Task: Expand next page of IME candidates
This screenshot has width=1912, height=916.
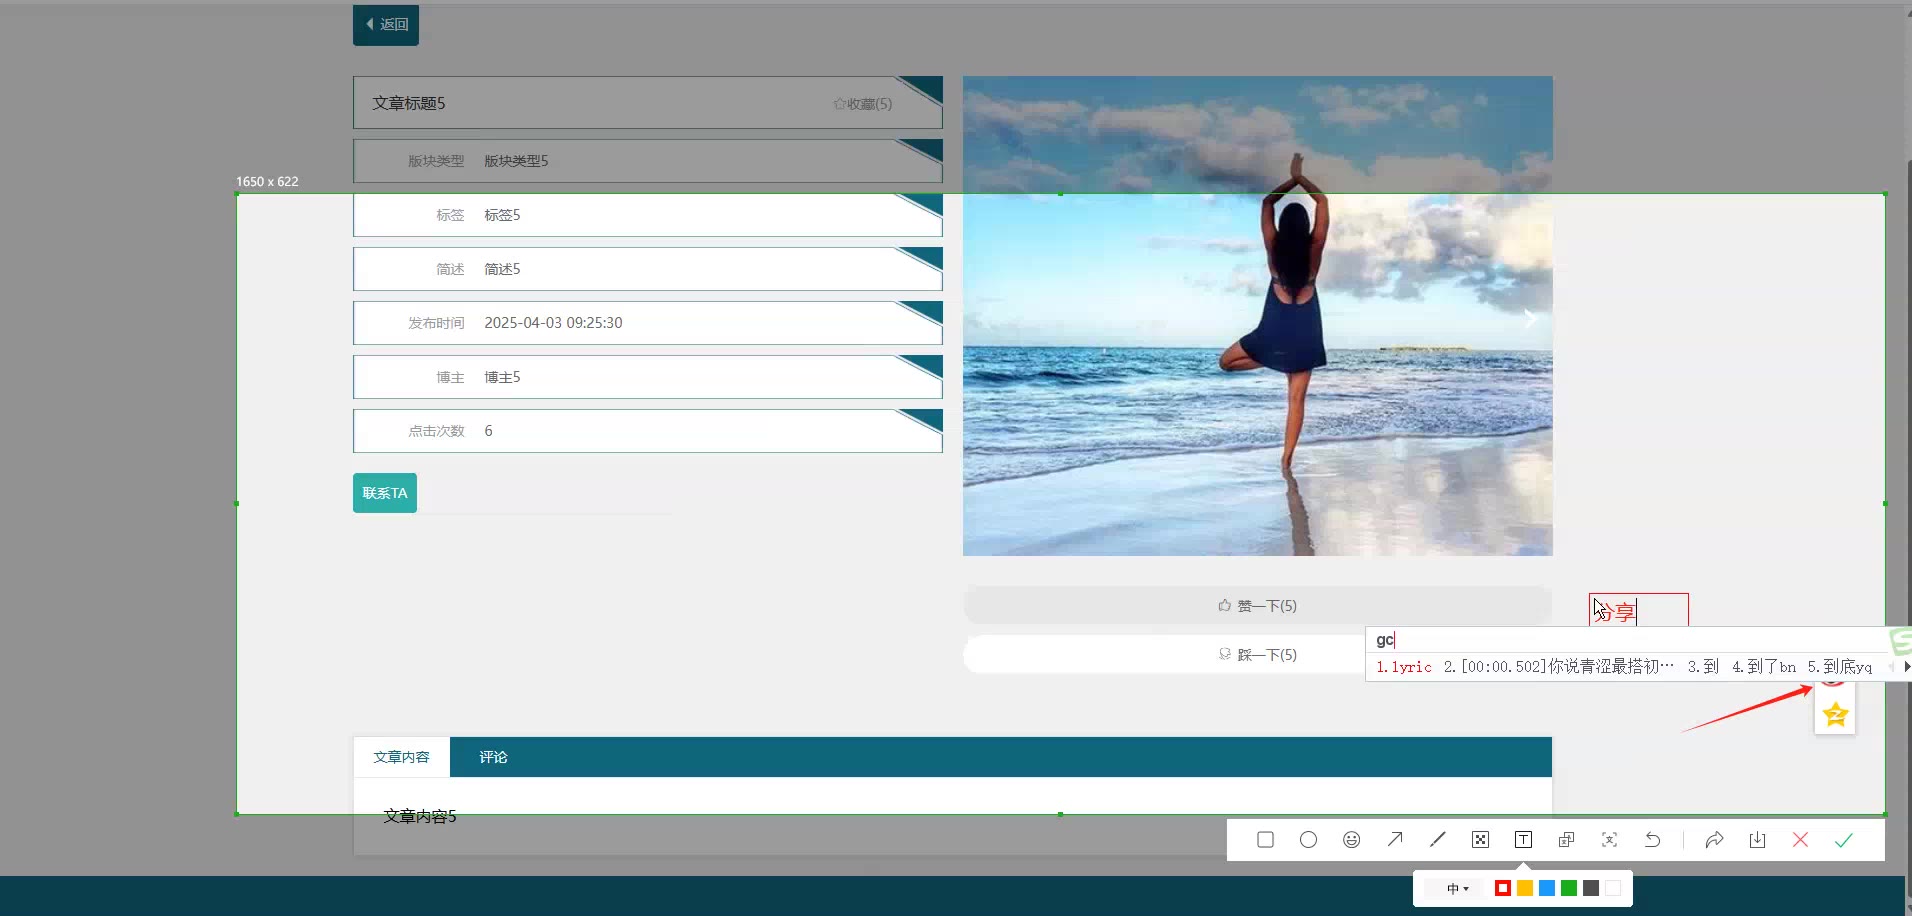Action: tap(1906, 667)
